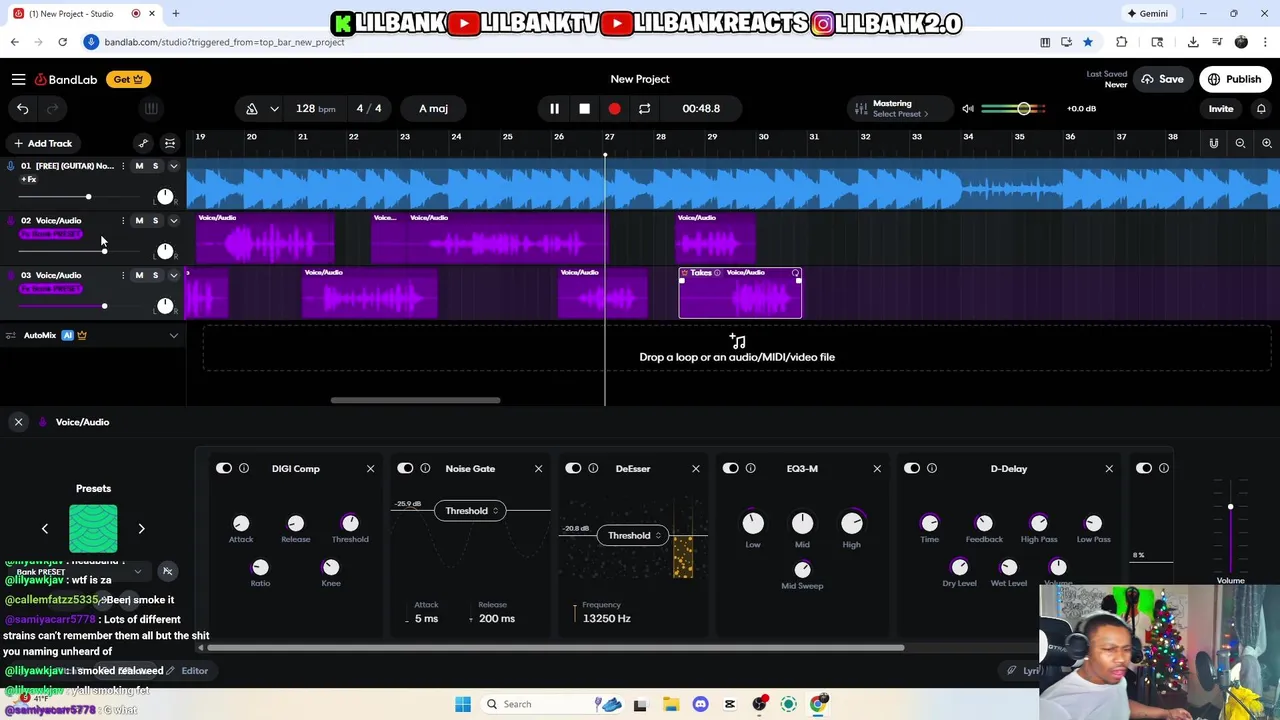The height and width of the screenshot is (720, 1280).
Task: Mute track 01 guitar
Action: (139, 166)
